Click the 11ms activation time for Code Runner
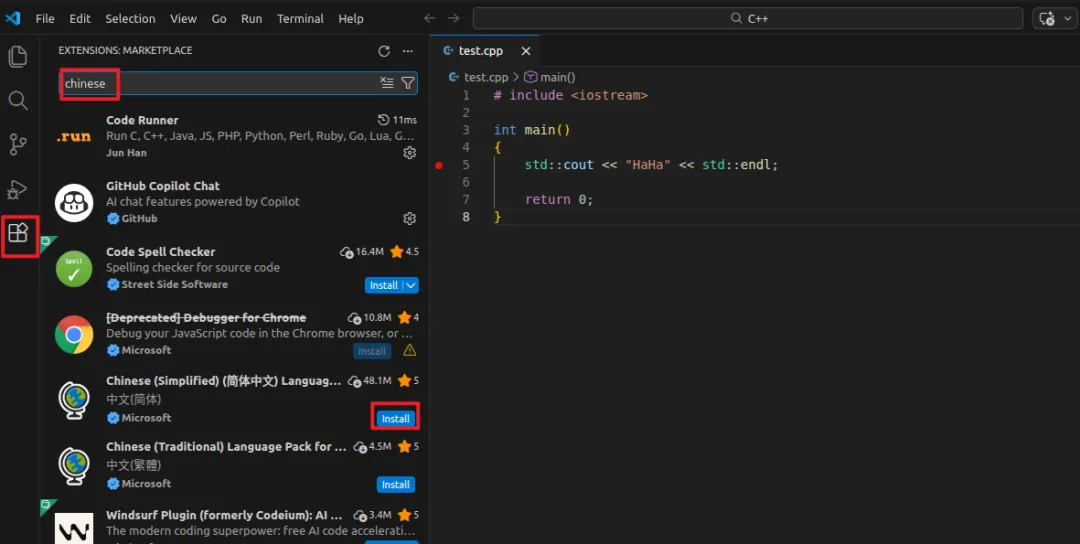 tap(397, 120)
